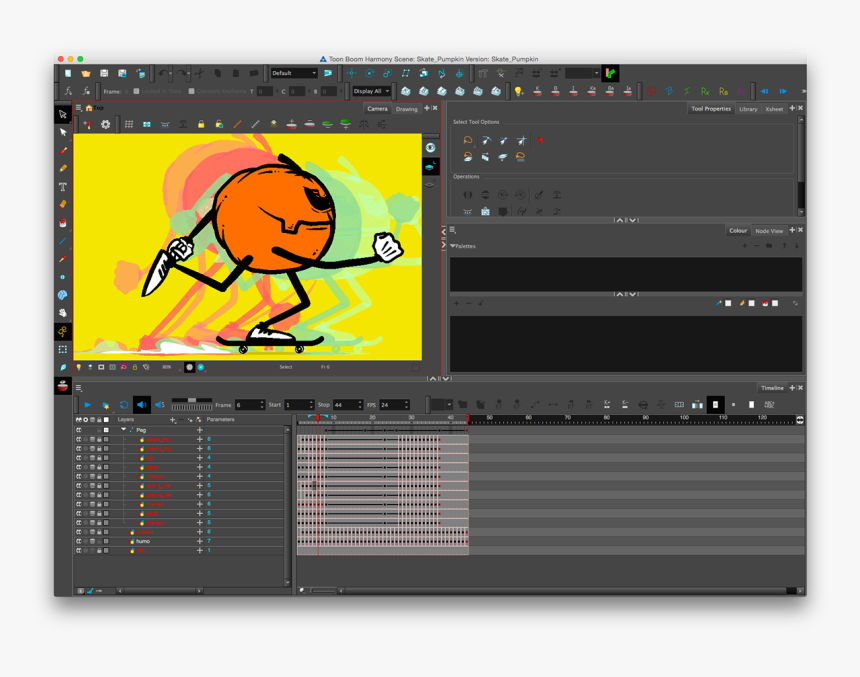This screenshot has height=677, width=860.
Task: Click the Undo arrow icon
Action: coord(163,74)
